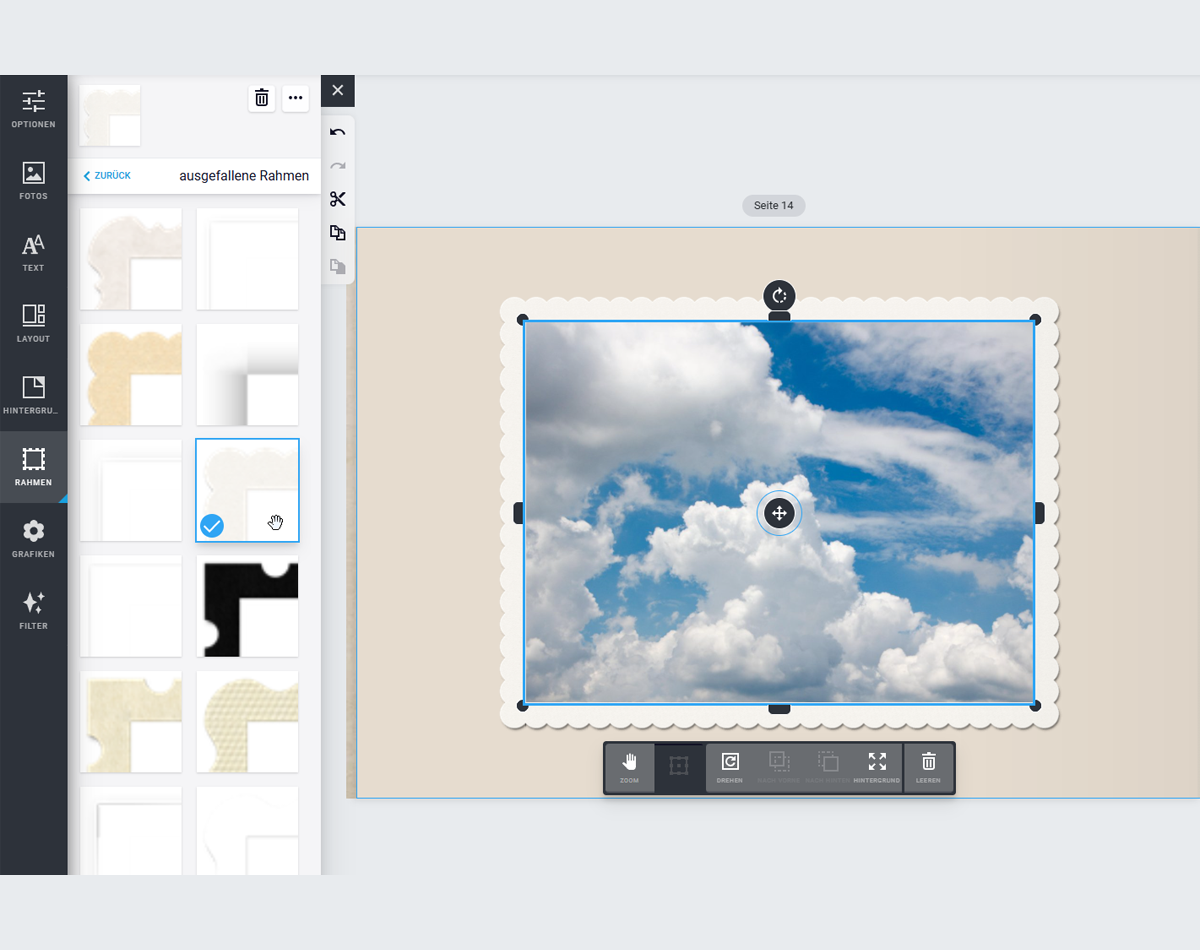Choose white frame left of black frame
The image size is (1200, 950).
[131, 606]
